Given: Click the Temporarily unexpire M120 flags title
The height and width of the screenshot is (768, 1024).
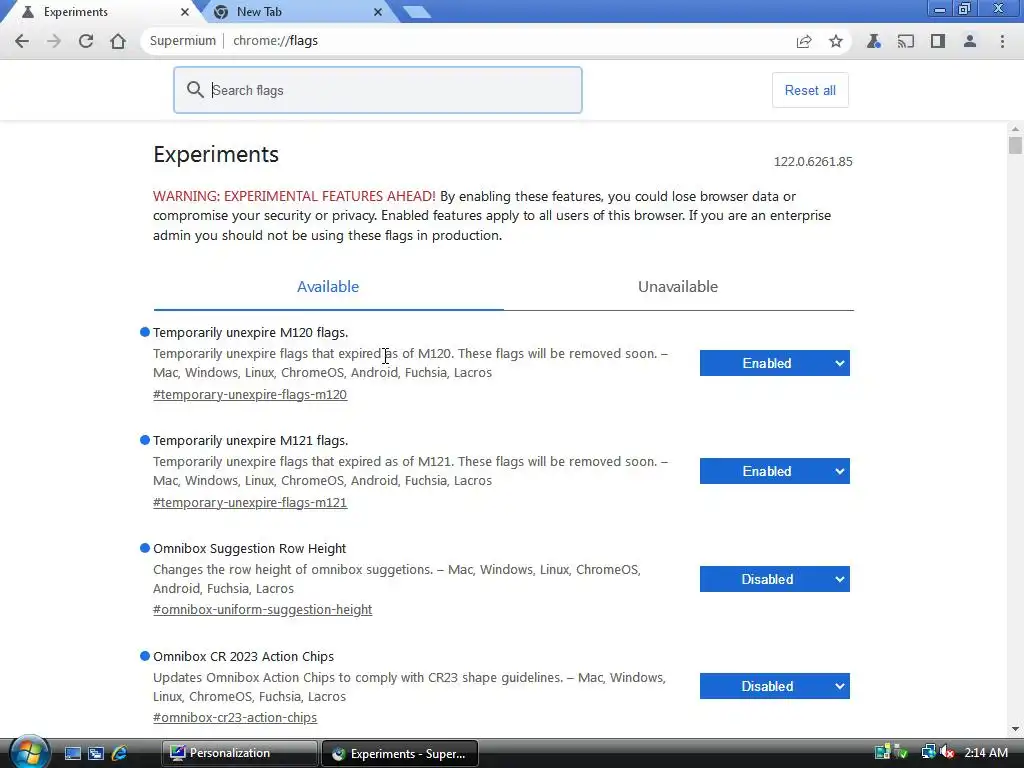Looking at the screenshot, I should click(250, 332).
